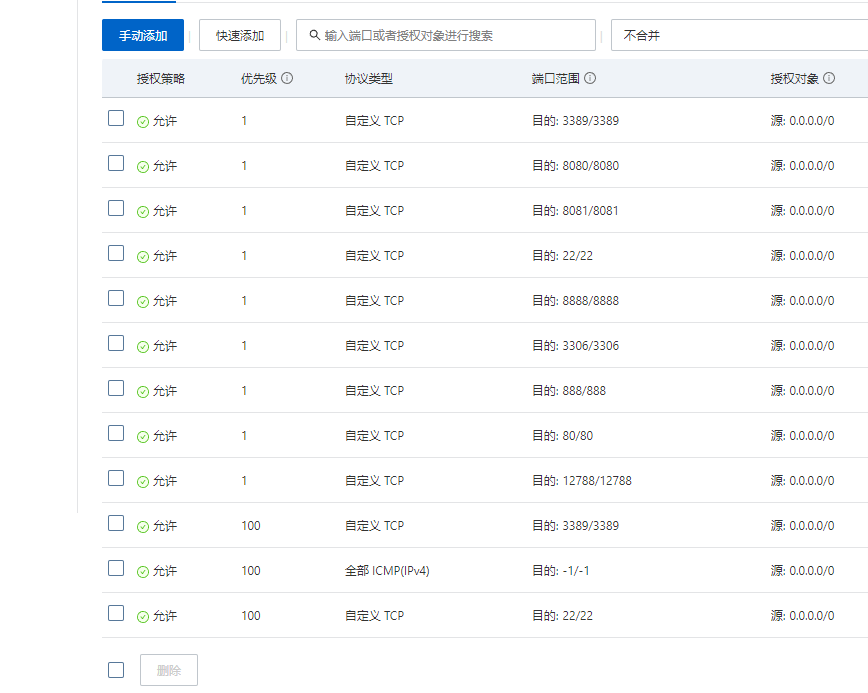This screenshot has height=693, width=868.
Task: Click the green allow icon in 8888/8888 row
Action: point(143,302)
